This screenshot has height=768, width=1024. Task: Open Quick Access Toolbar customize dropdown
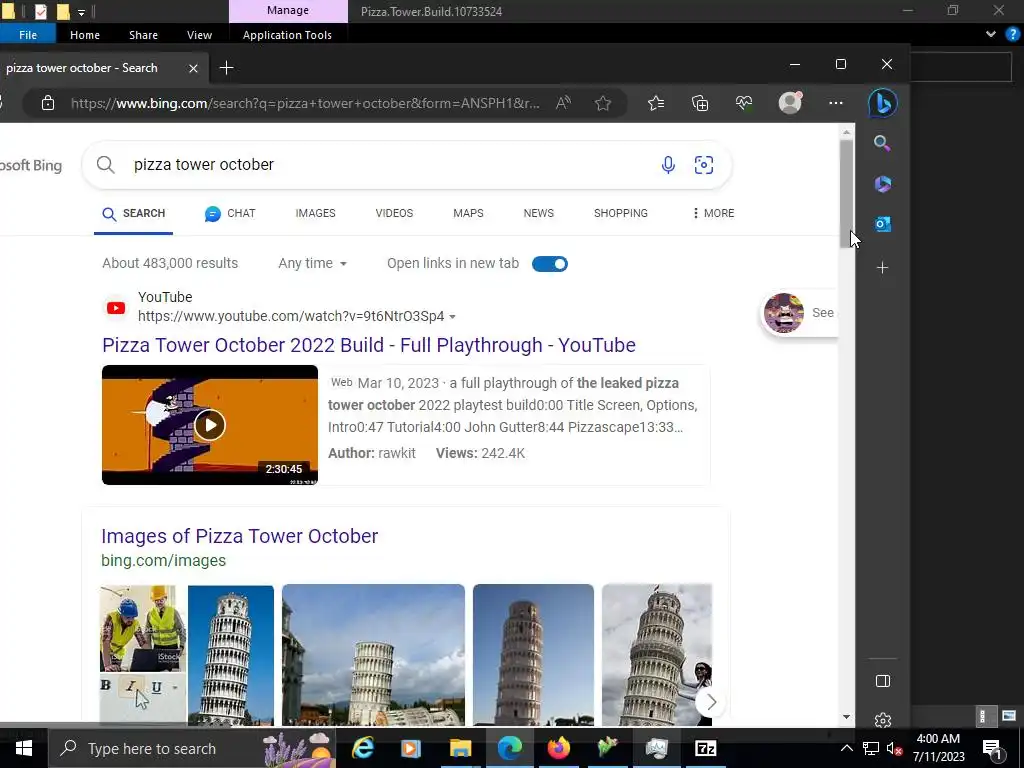pyautogui.click(x=82, y=12)
